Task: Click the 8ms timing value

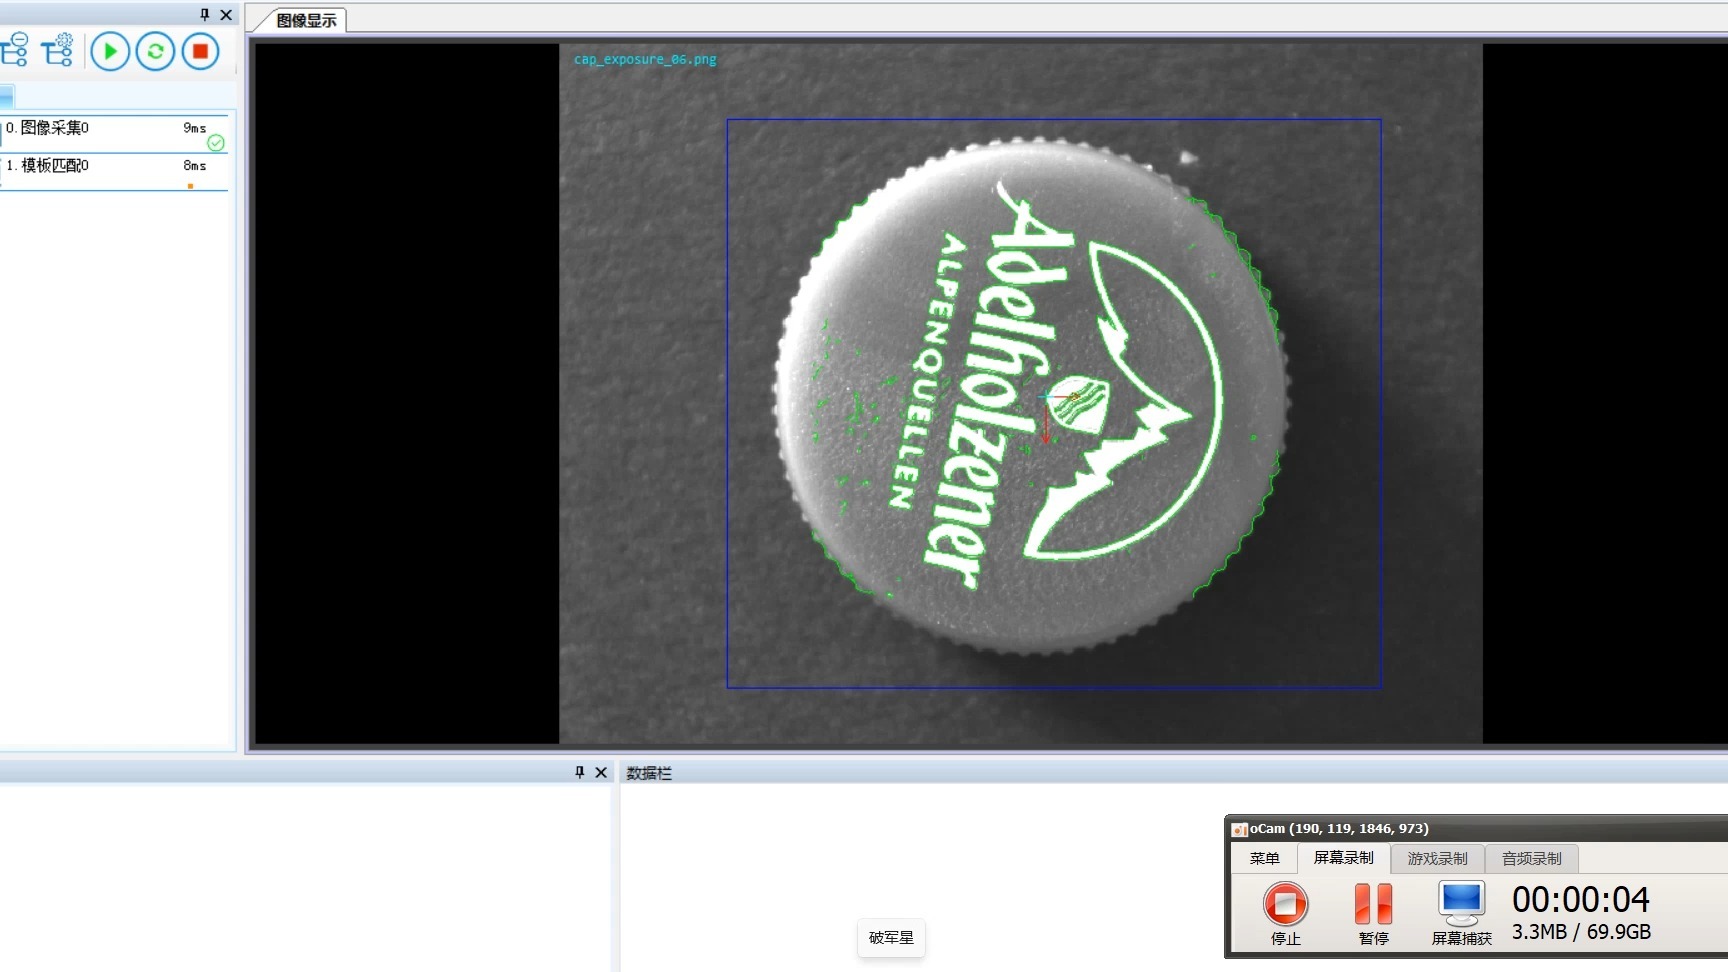Action: (195, 166)
